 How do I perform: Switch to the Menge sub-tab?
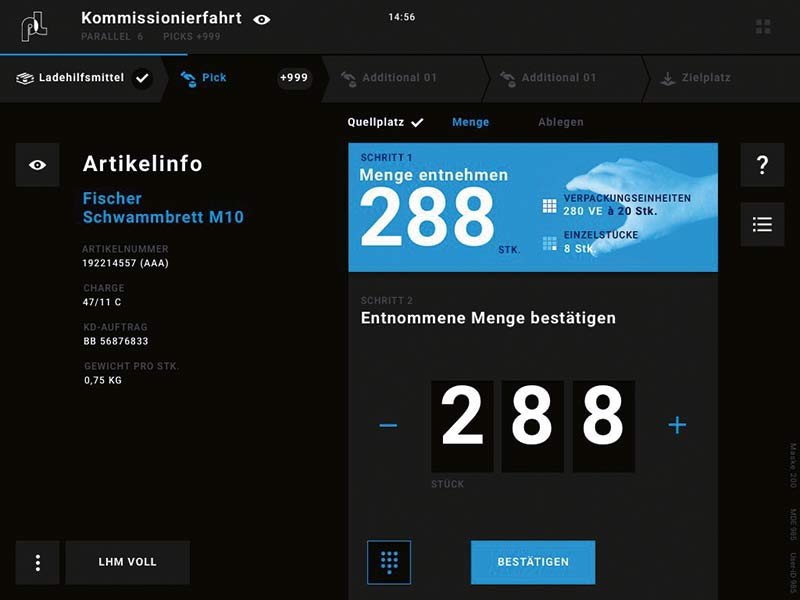(470, 122)
